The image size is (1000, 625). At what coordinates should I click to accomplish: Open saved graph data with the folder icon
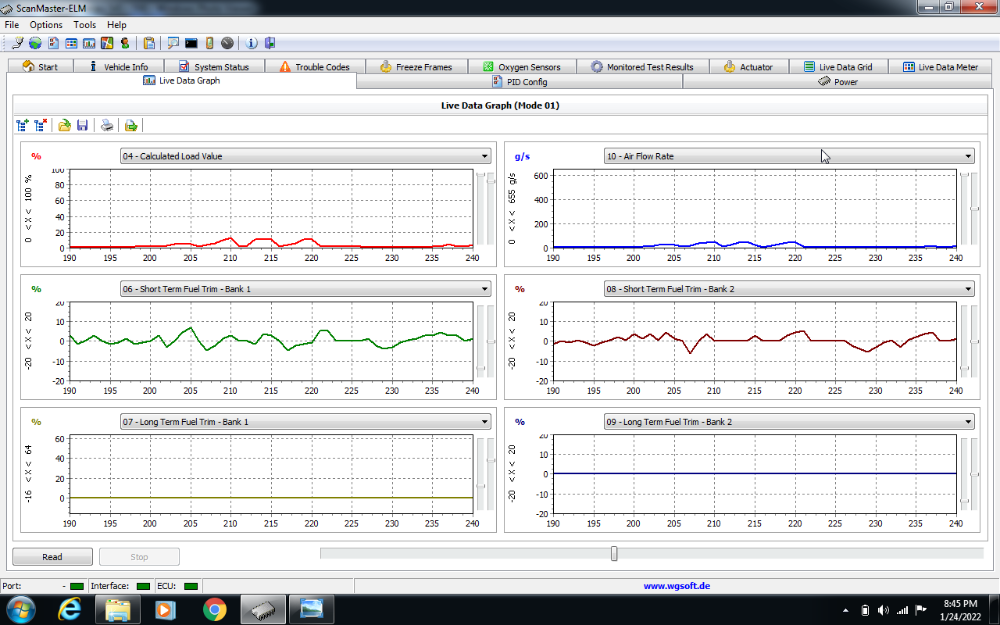coord(64,125)
